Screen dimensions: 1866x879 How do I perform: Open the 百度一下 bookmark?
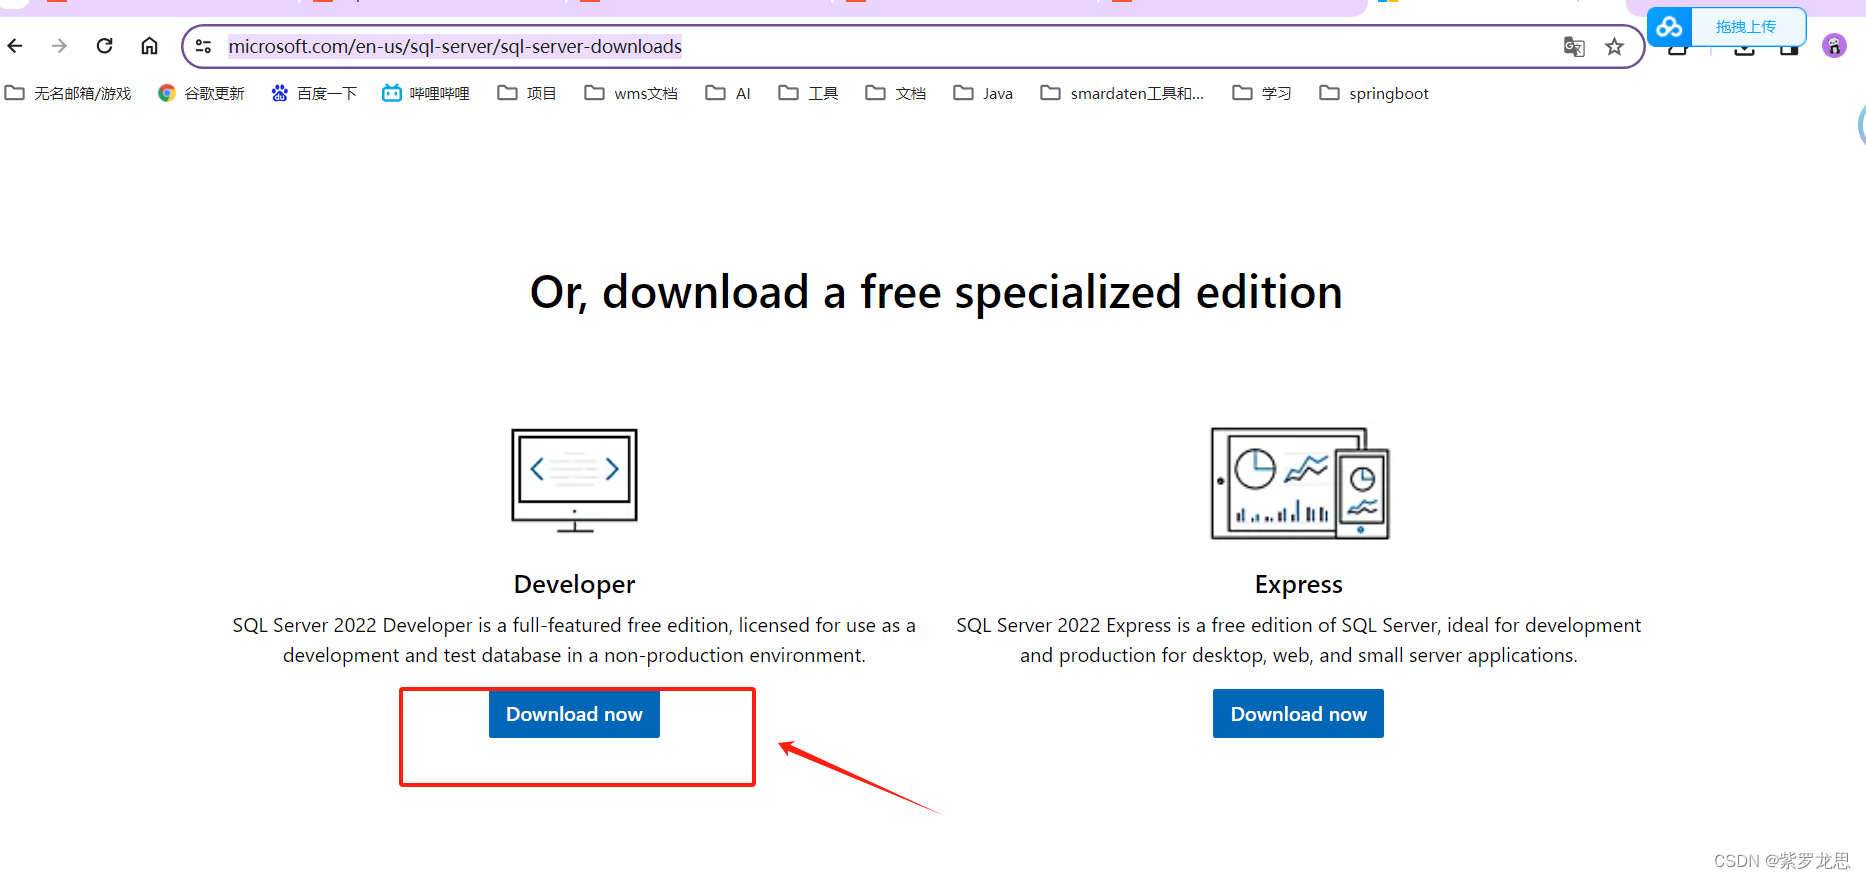pyautogui.click(x=314, y=93)
